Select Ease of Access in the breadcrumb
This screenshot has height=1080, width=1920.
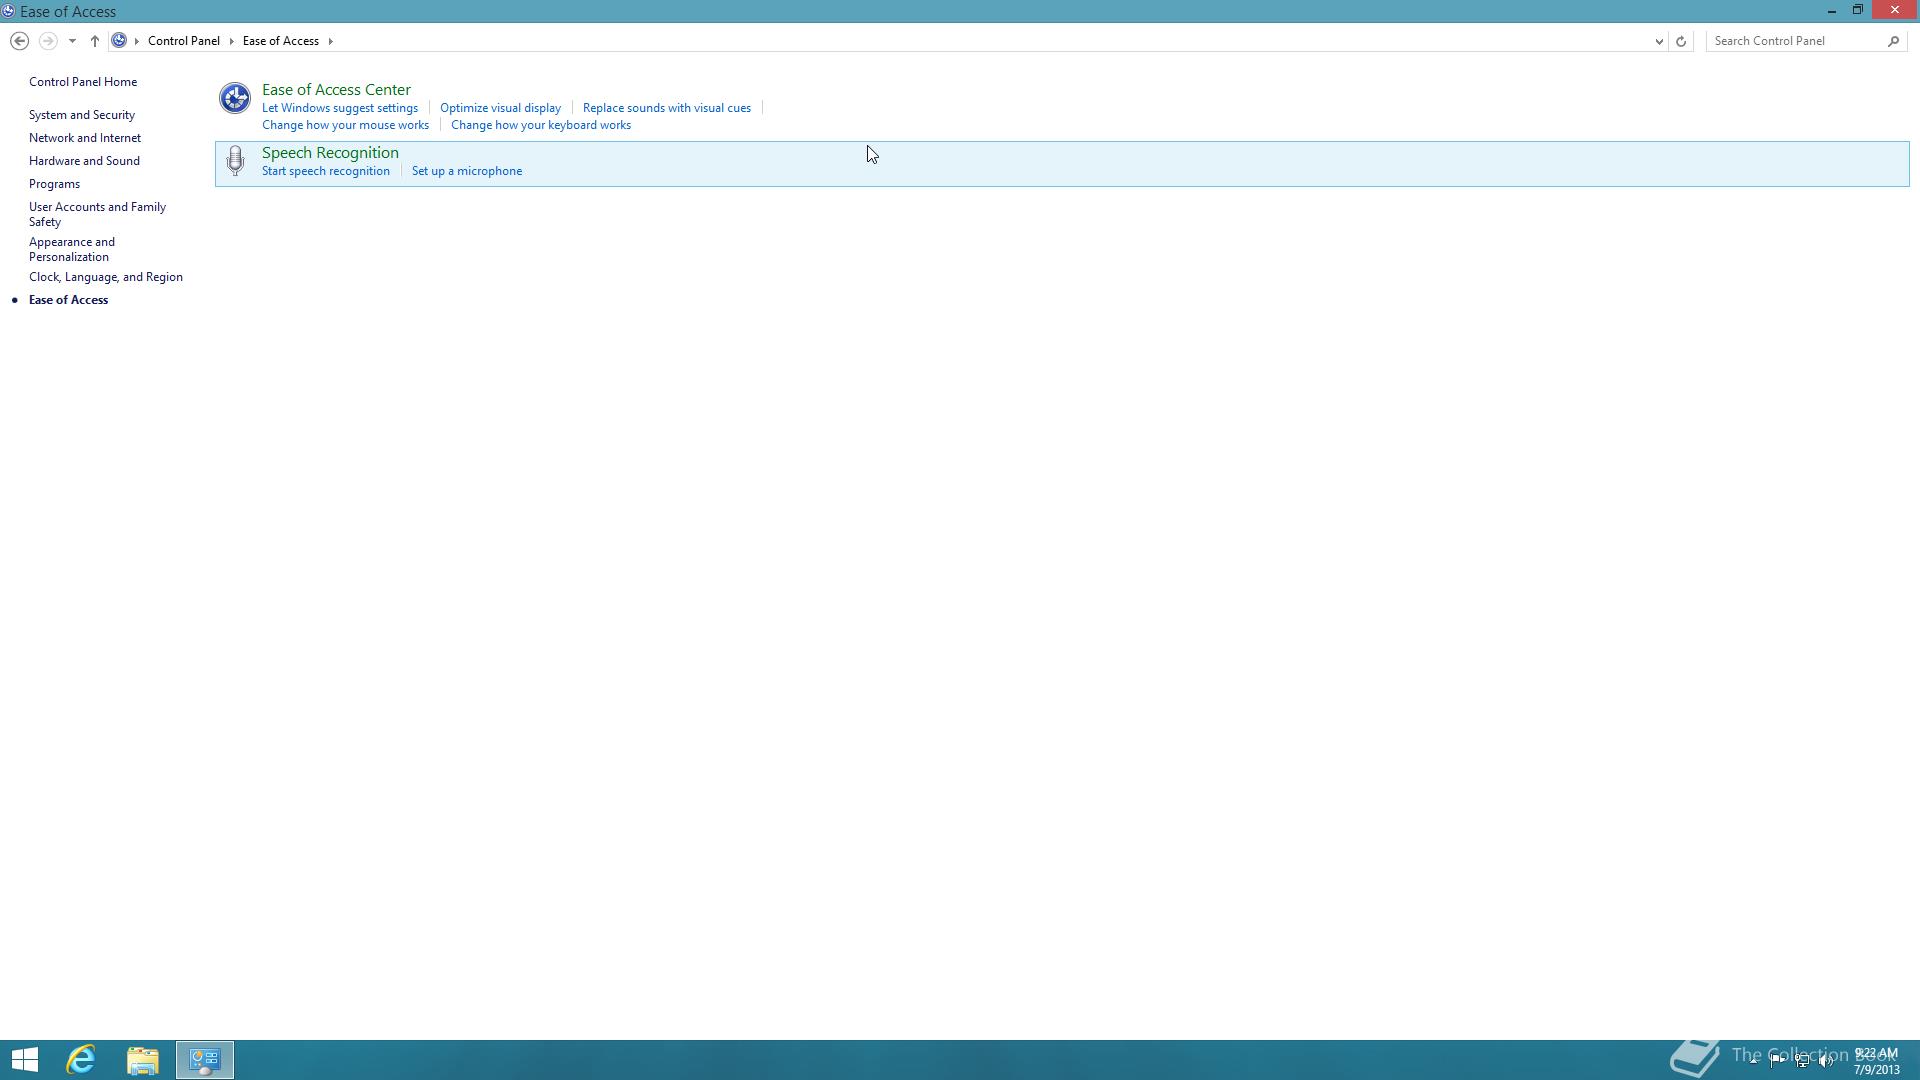281,41
